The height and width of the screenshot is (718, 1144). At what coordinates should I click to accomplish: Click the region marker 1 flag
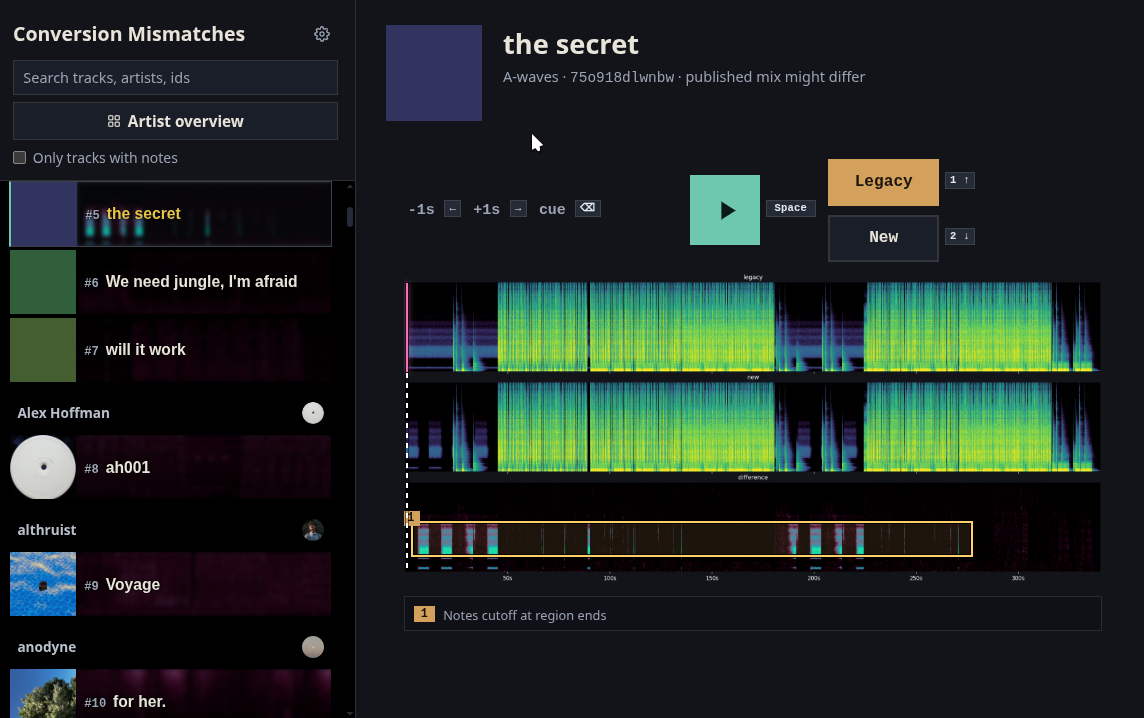coord(411,518)
